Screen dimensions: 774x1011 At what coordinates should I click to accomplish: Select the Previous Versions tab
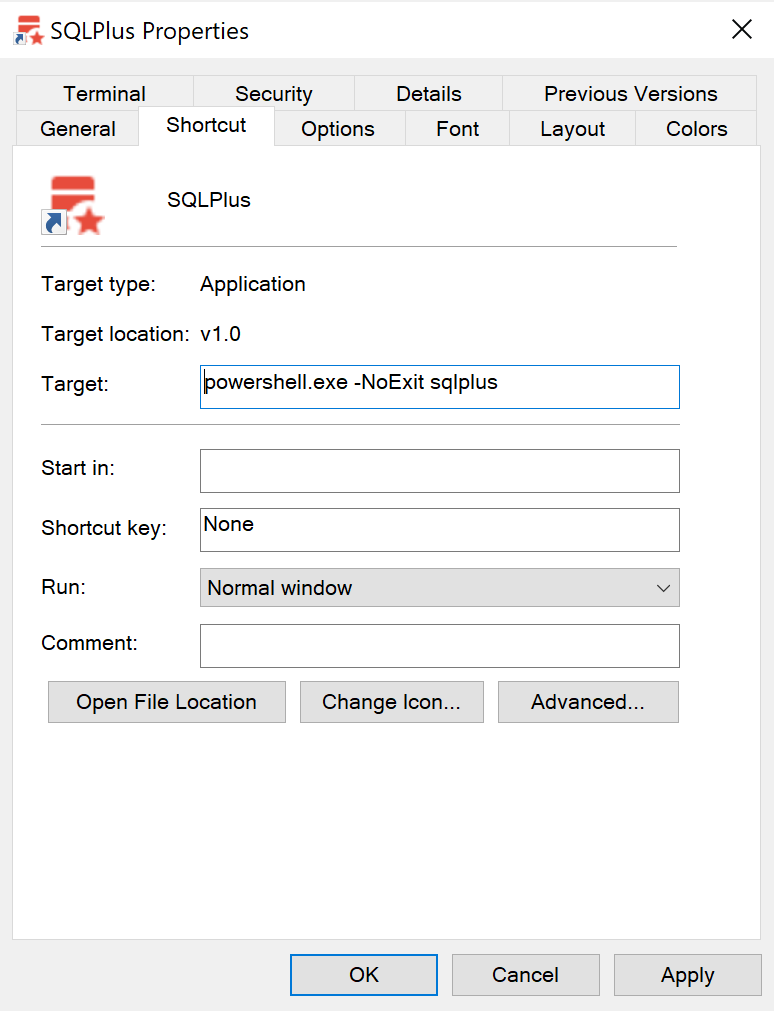click(630, 93)
